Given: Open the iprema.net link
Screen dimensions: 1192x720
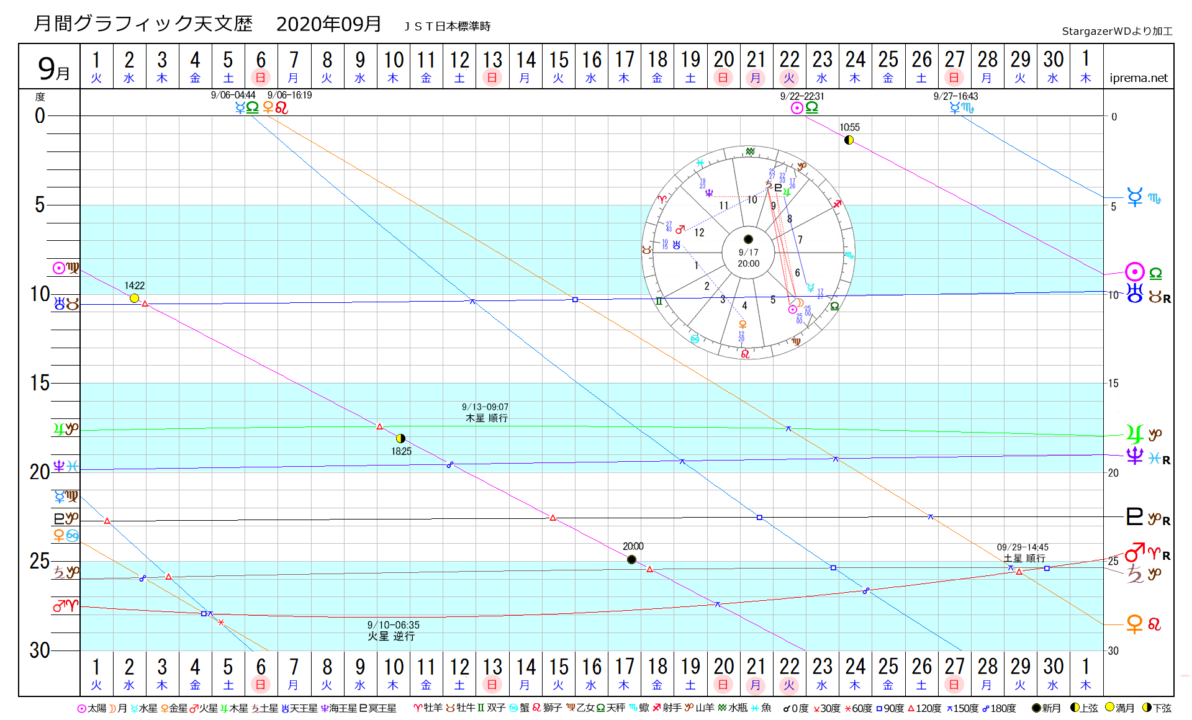Looking at the screenshot, I should tap(1139, 77).
